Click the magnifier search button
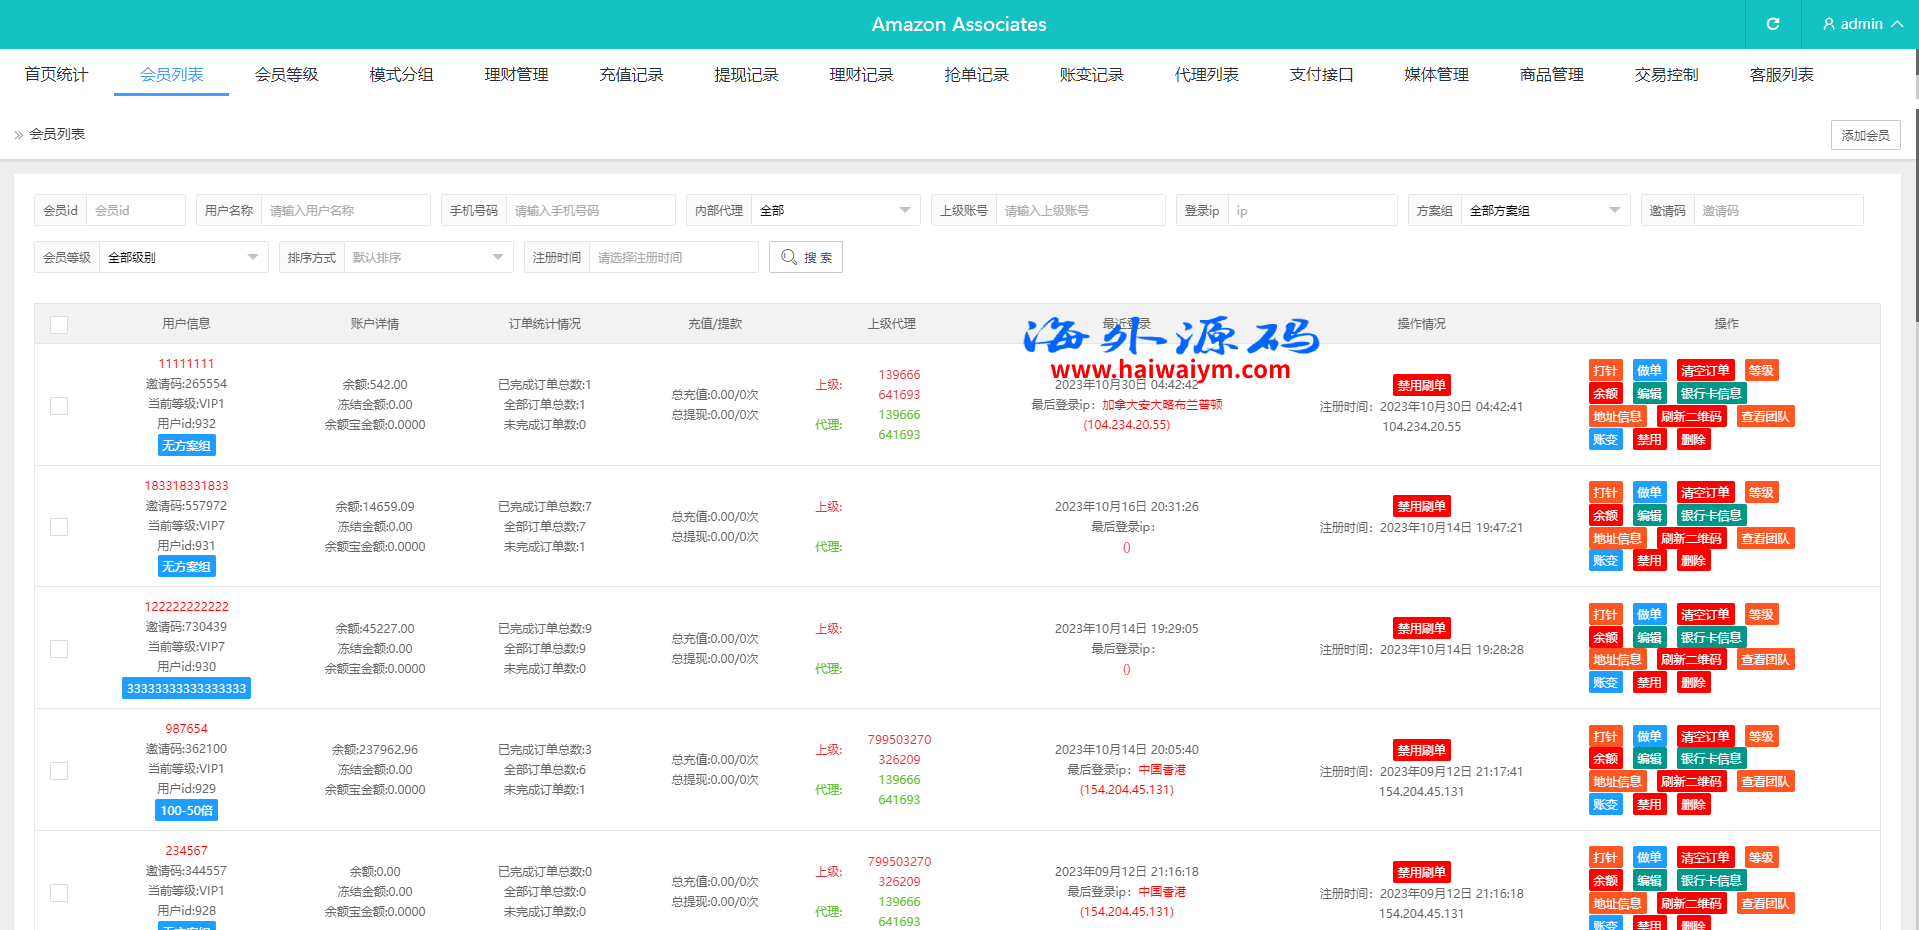Screen dimensions: 1919x930 coord(805,257)
